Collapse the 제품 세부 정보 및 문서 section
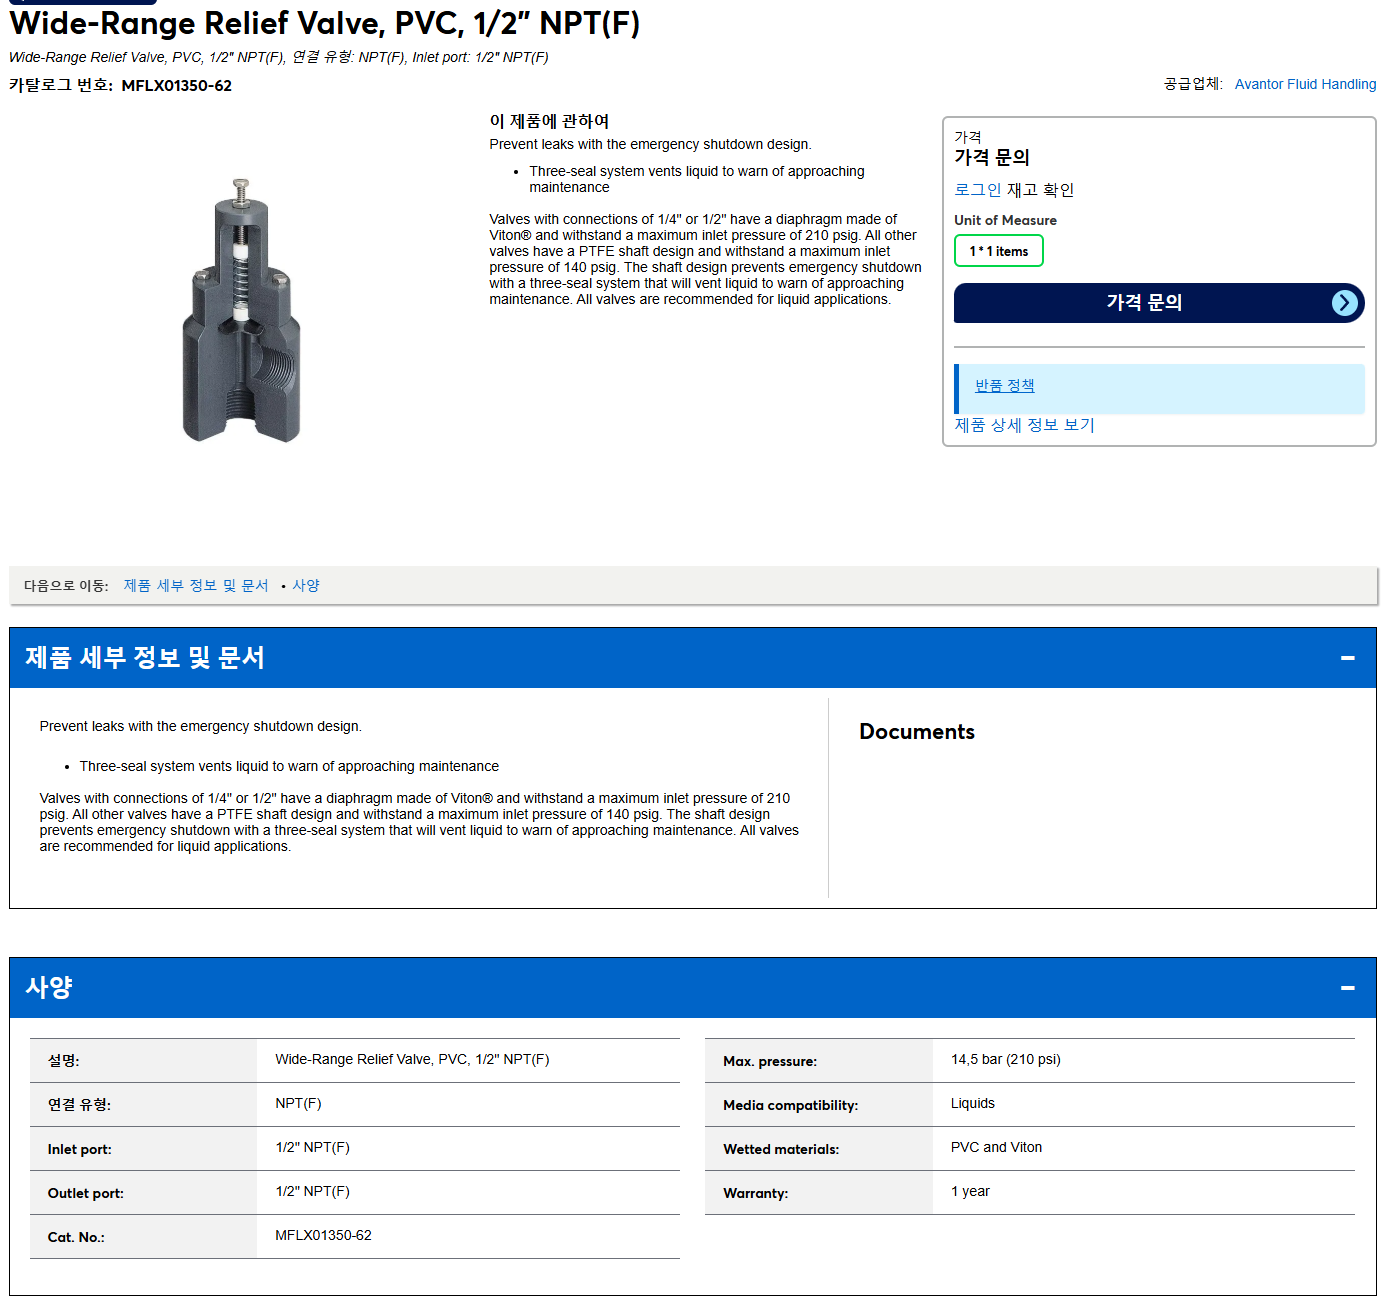Screen dimensions: 1384x1316 click(x=1347, y=658)
